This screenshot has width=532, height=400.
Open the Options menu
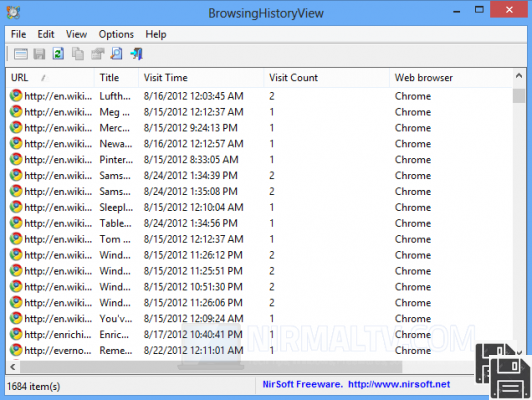[x=116, y=34]
